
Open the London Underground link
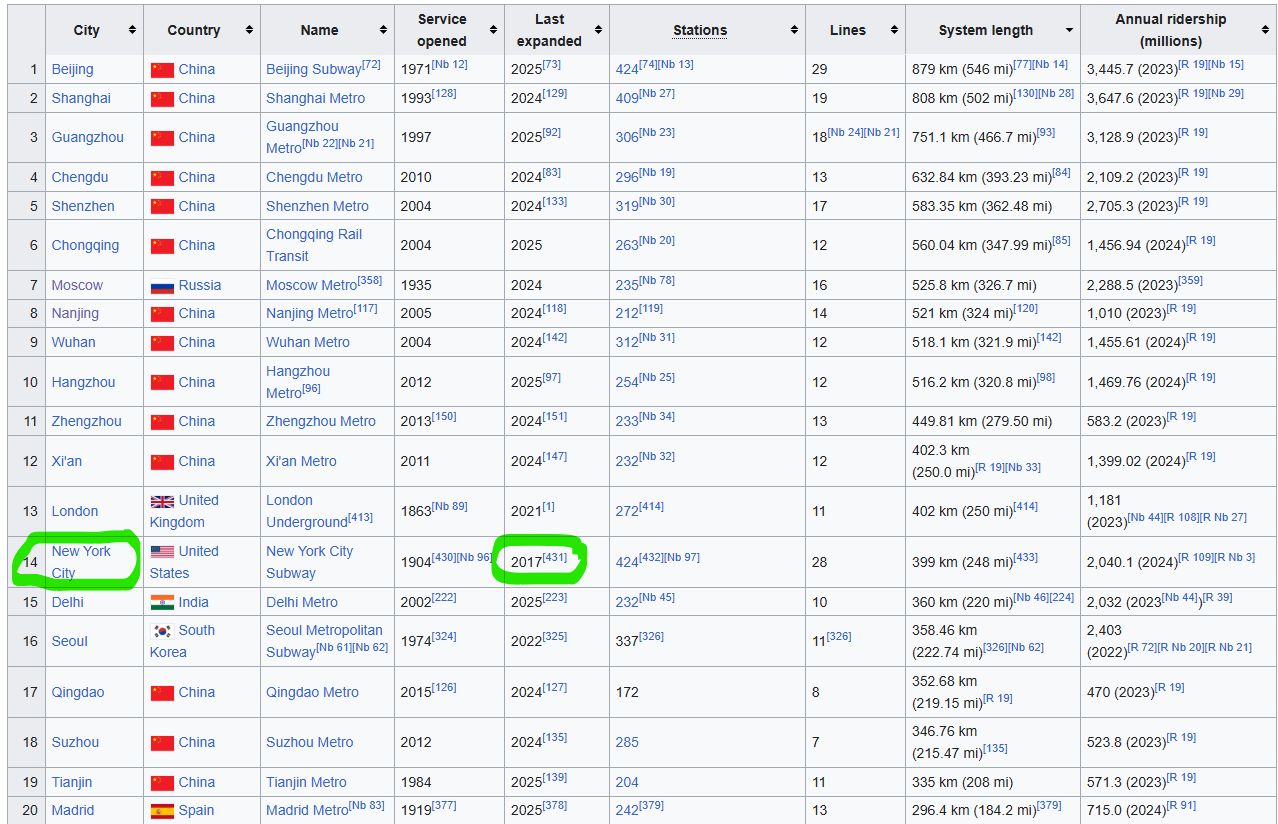[x=306, y=511]
